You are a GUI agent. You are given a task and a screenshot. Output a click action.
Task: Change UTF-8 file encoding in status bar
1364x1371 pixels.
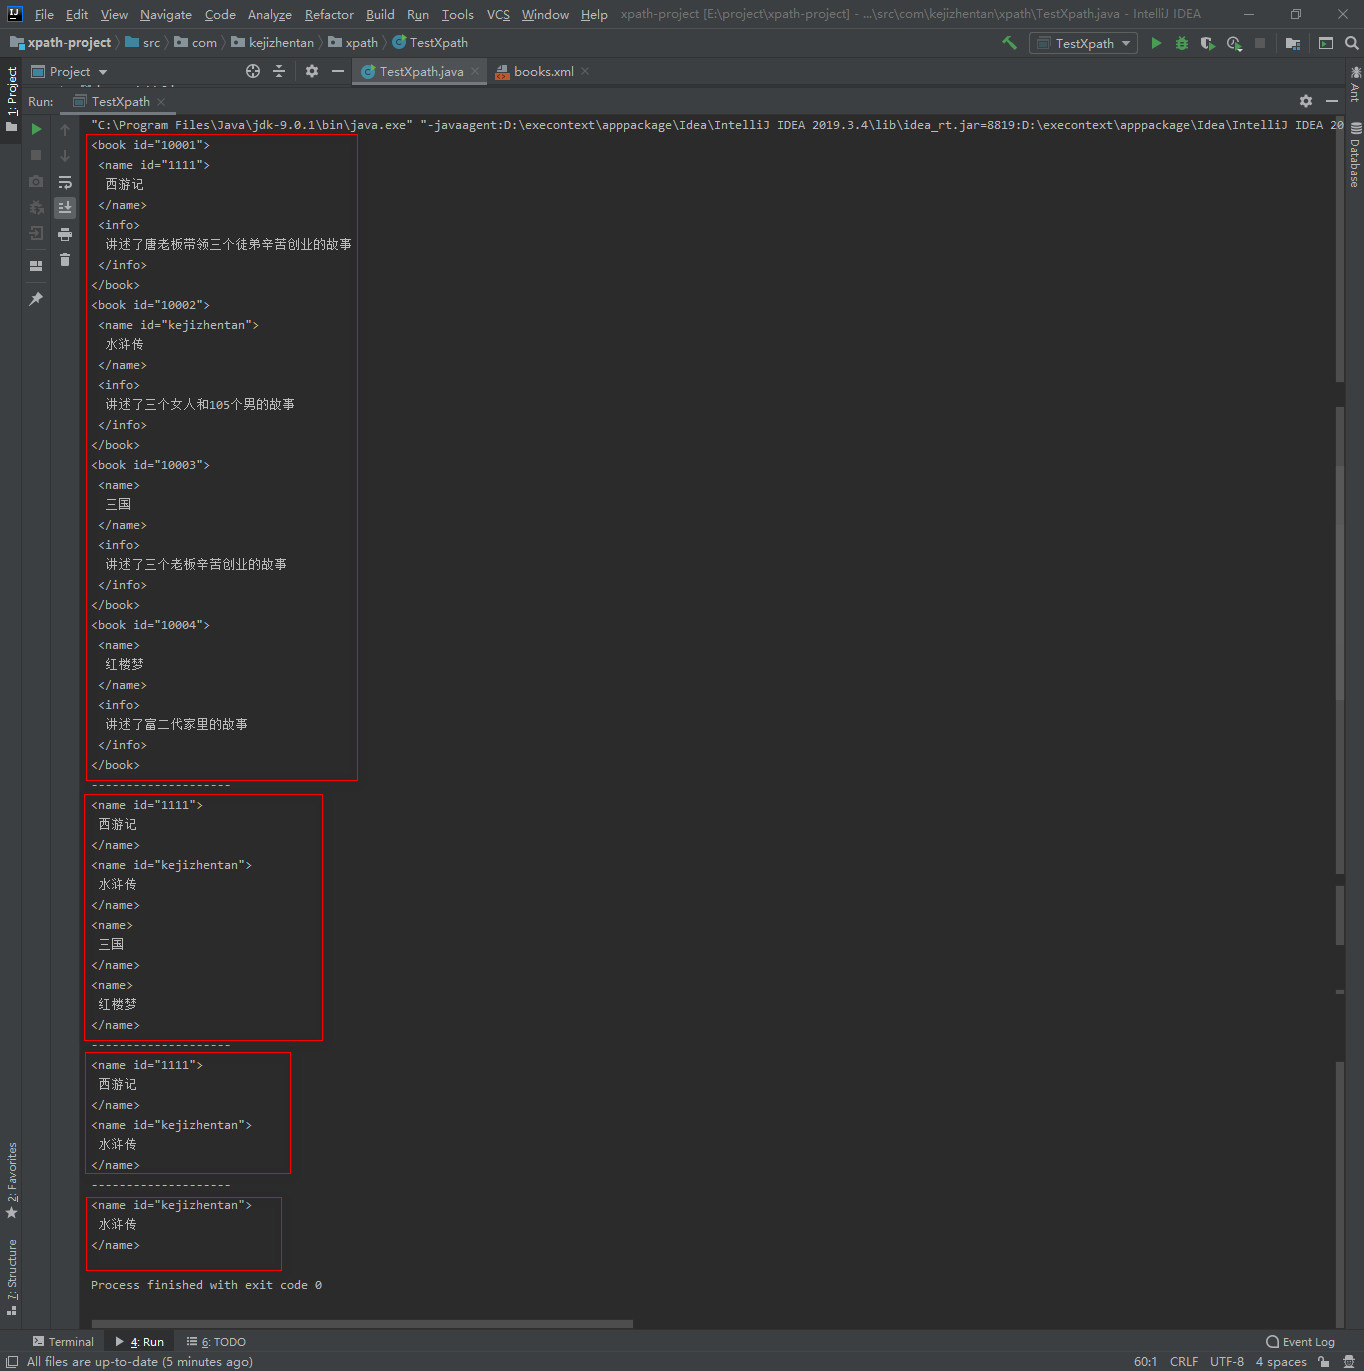click(x=1227, y=1361)
